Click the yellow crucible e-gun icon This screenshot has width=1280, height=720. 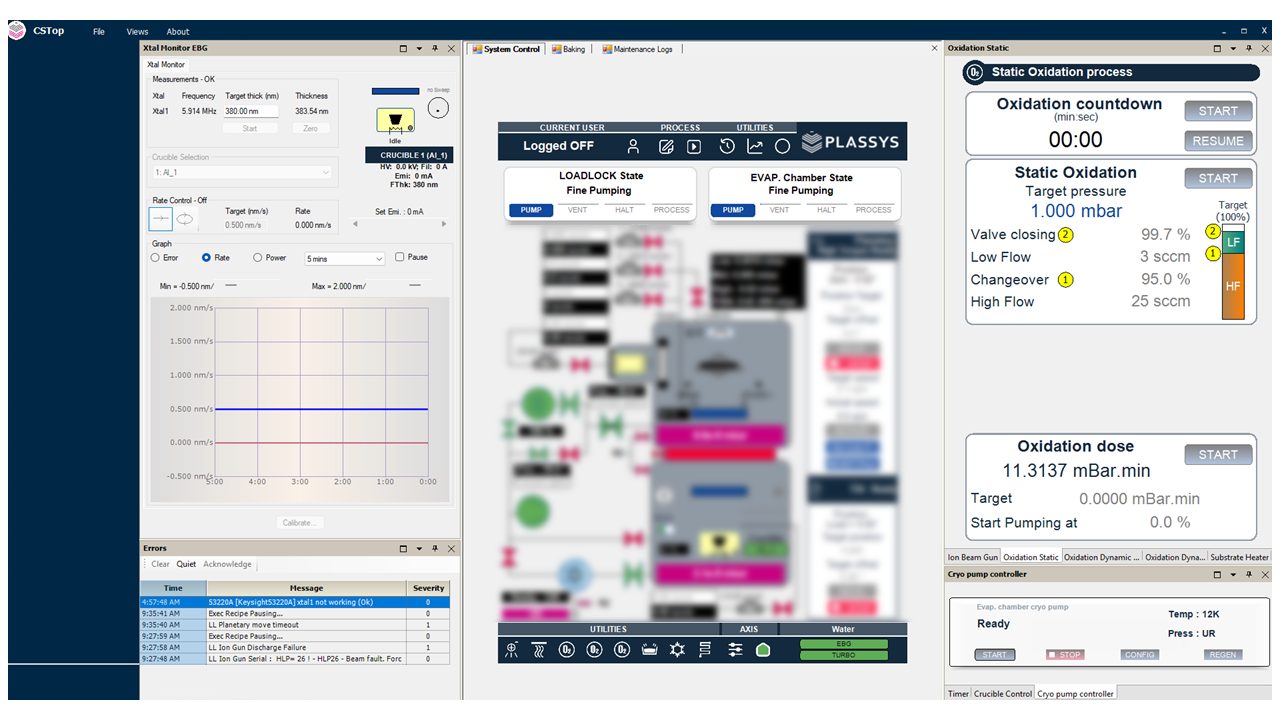coord(395,121)
